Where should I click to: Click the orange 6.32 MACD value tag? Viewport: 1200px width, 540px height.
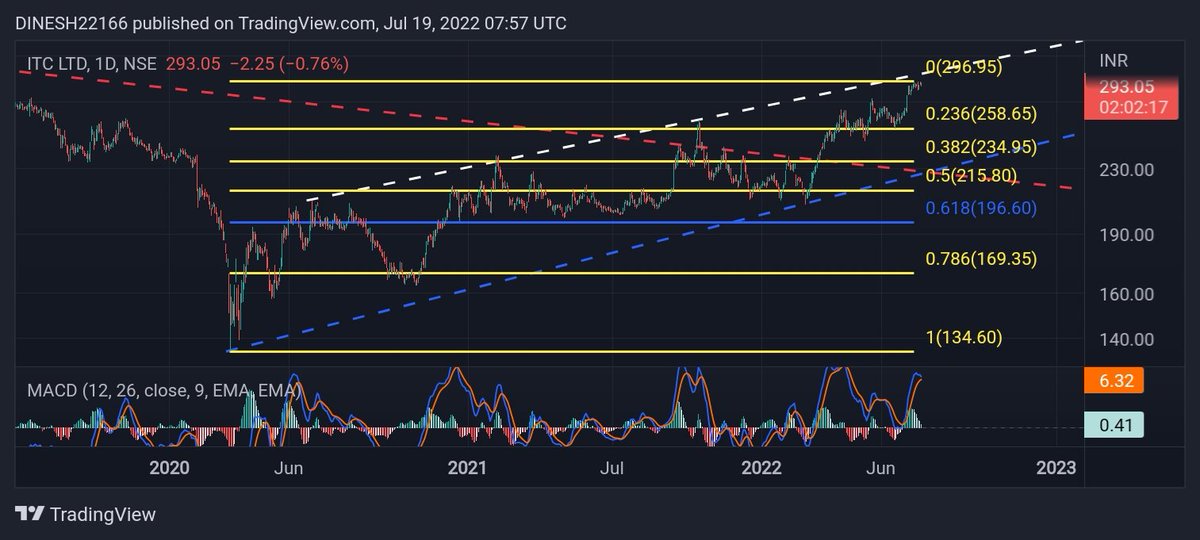tap(1115, 380)
